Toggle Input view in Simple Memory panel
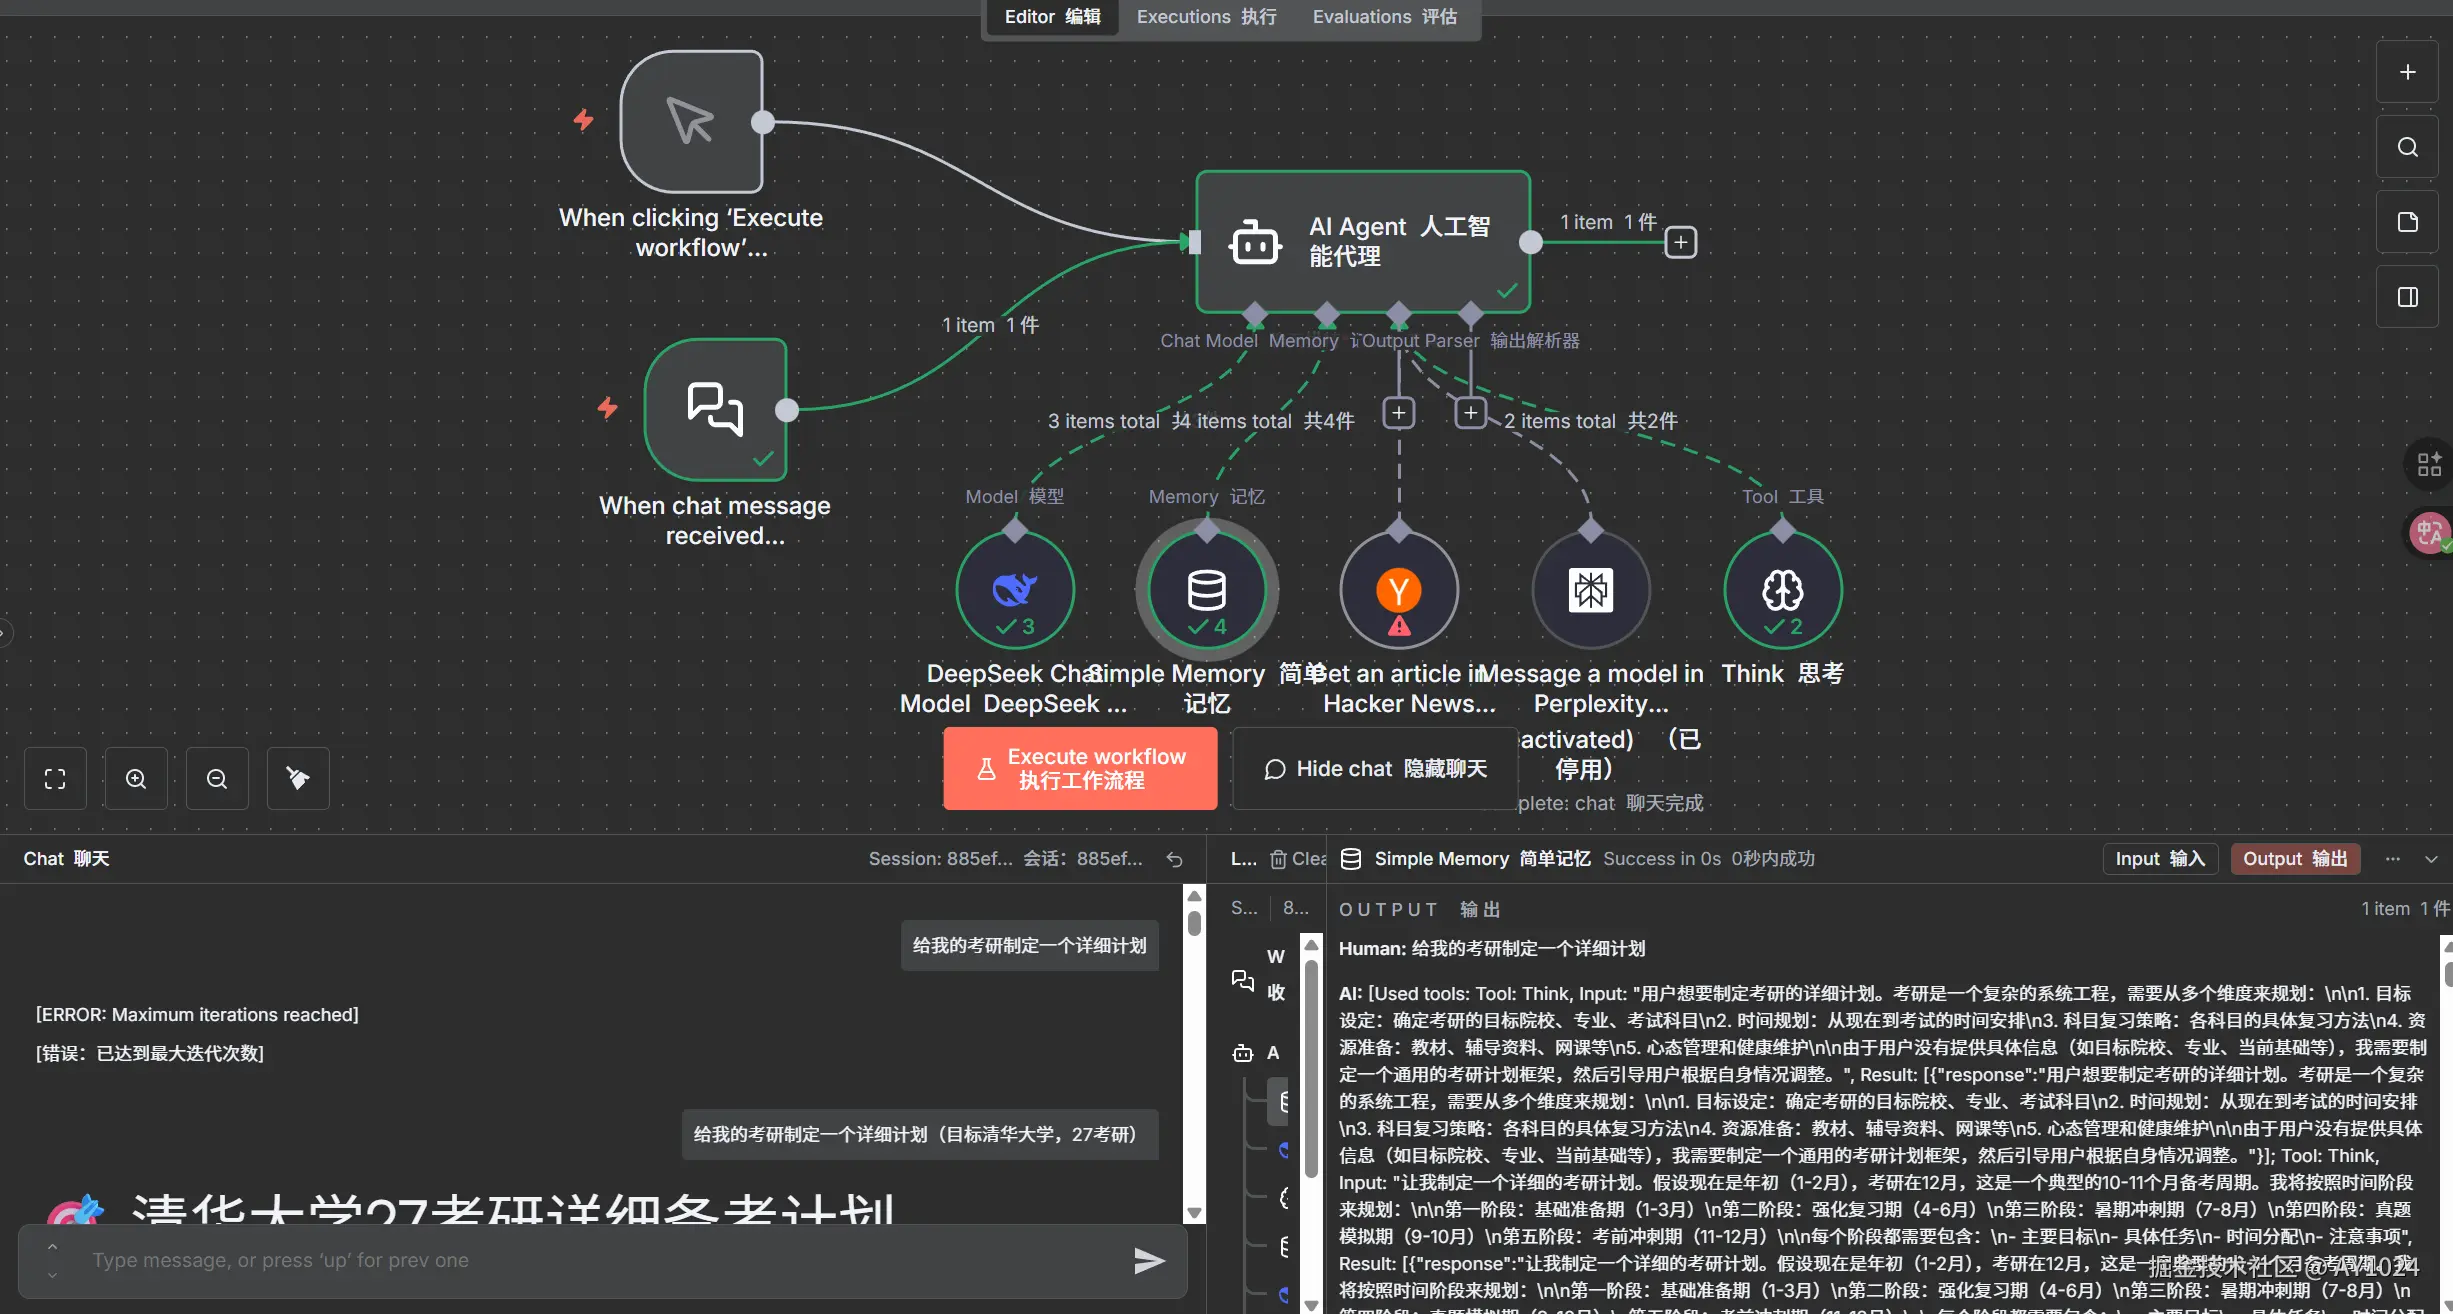 [2160, 859]
